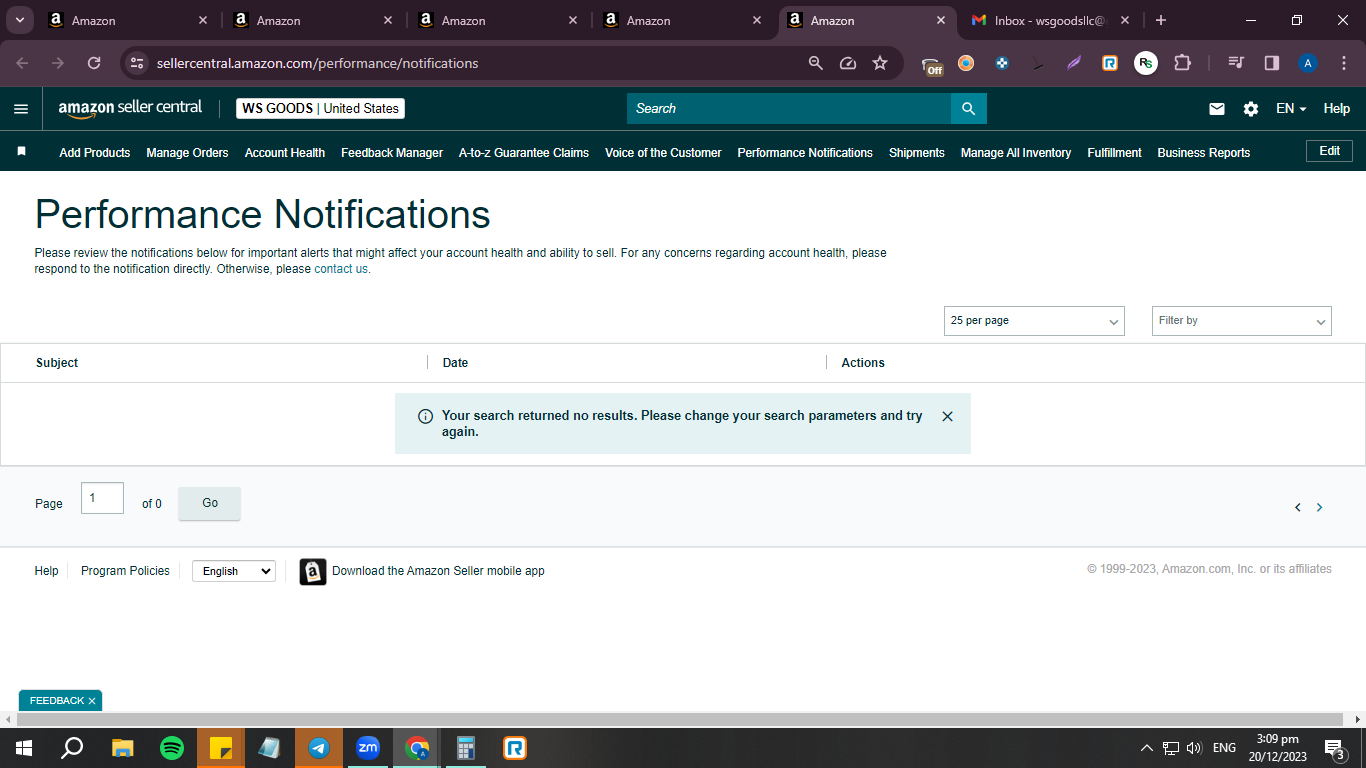Open Voice of the Customer

(x=663, y=153)
